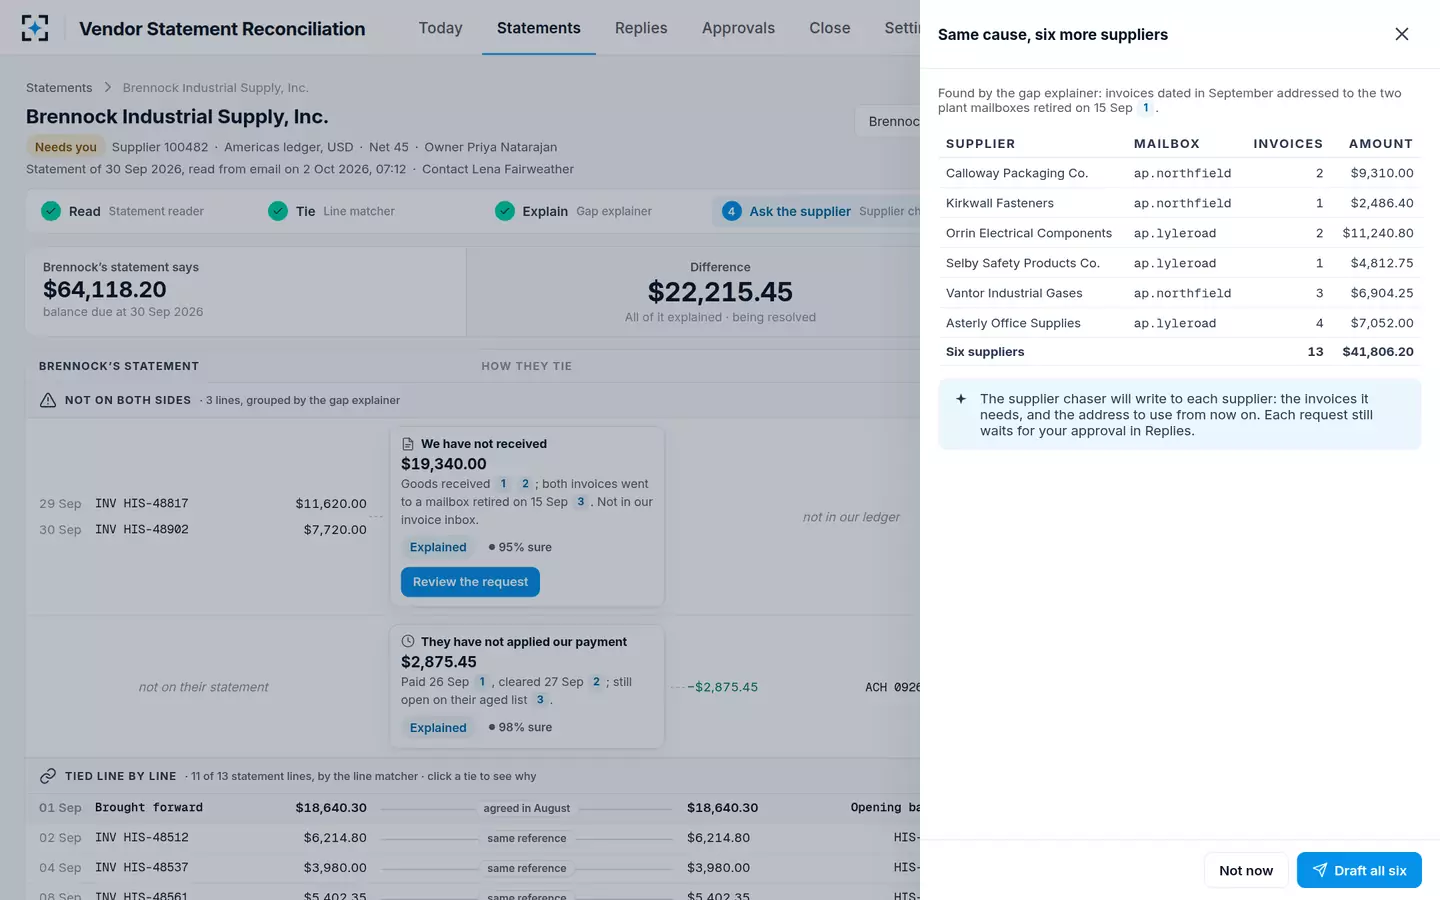Open the Approvals tab
This screenshot has width=1440, height=900.
click(738, 28)
